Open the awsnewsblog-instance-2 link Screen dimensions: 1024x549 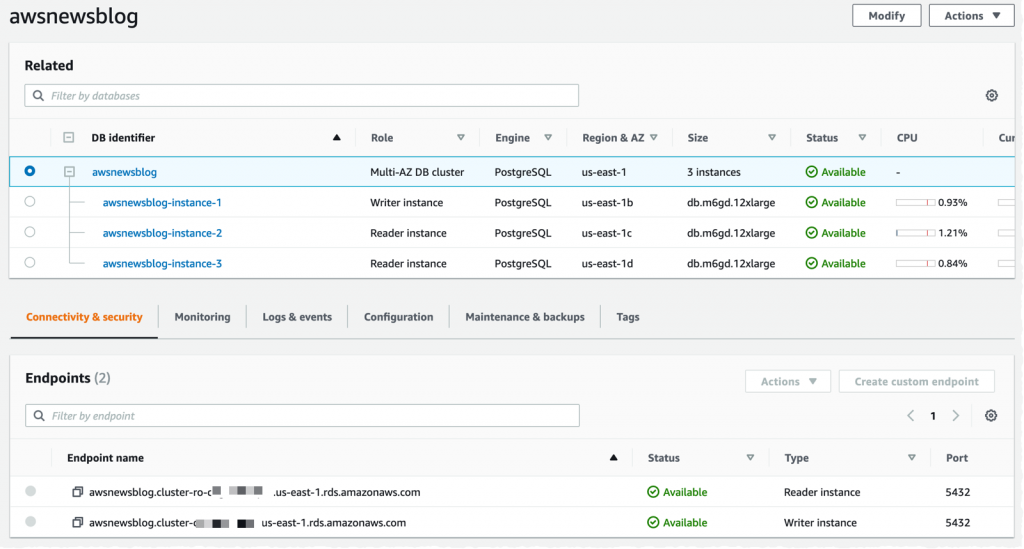162,233
